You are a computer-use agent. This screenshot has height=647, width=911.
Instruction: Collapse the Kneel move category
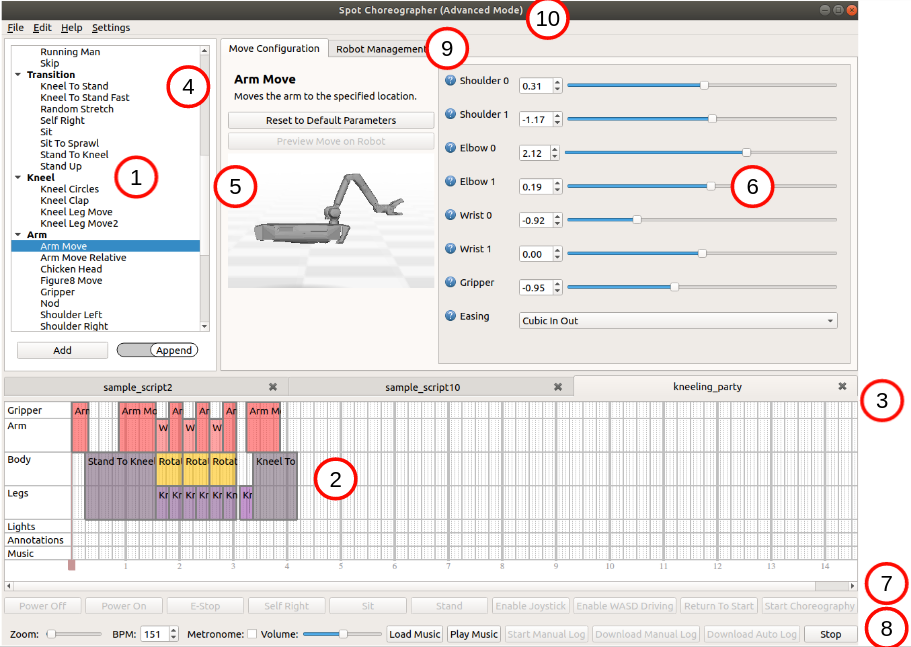point(18,177)
